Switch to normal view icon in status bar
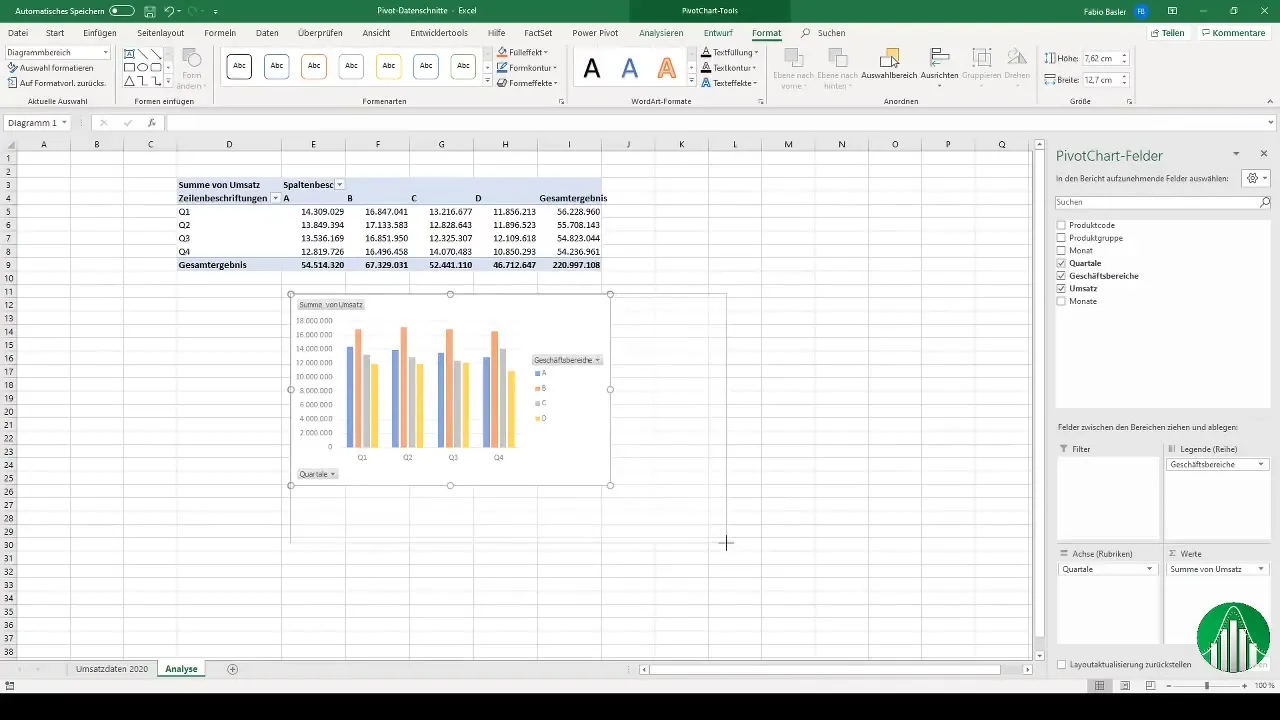Screen dimensions: 1280x720 (1099, 686)
